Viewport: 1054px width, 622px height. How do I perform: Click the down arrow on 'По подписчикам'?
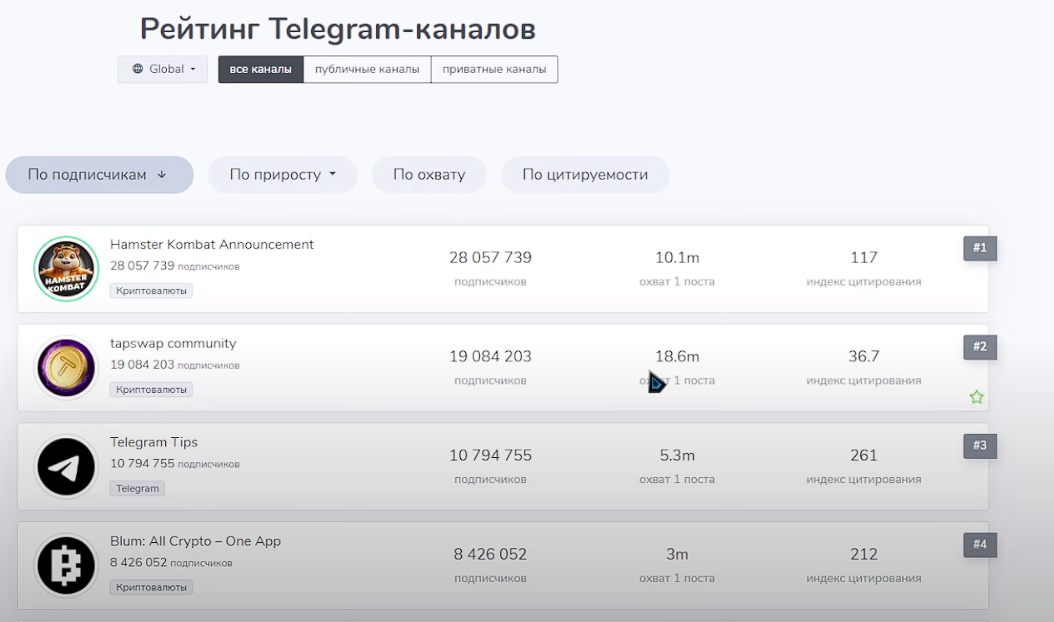pos(161,175)
